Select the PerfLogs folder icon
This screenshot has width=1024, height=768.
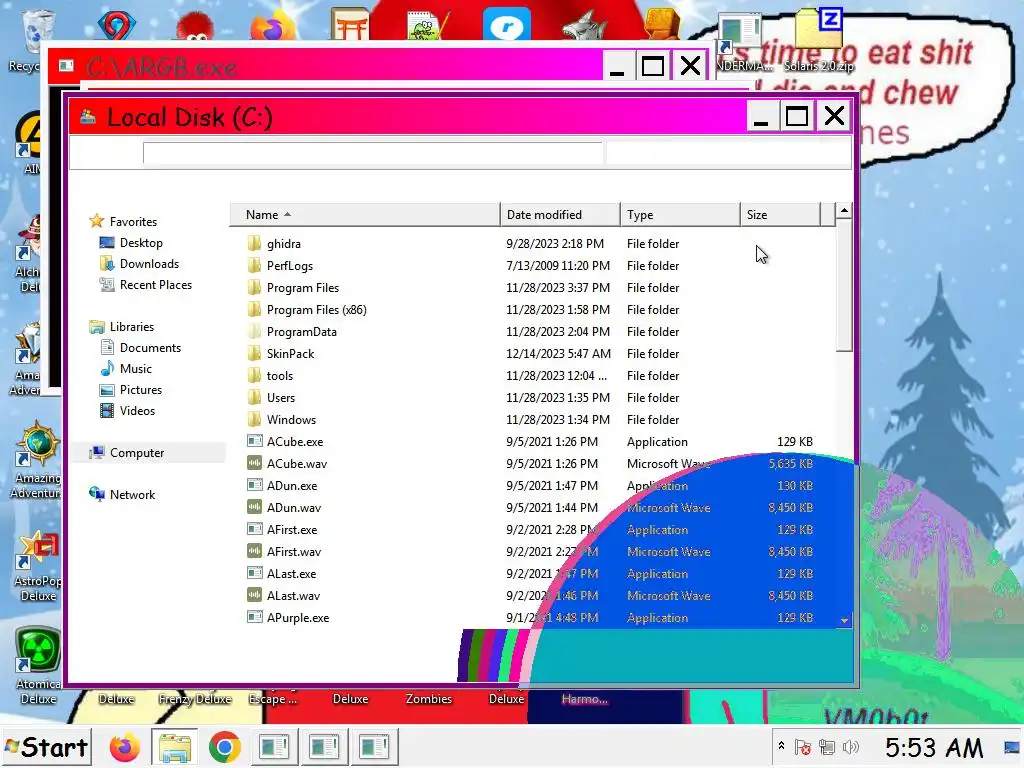255,266
